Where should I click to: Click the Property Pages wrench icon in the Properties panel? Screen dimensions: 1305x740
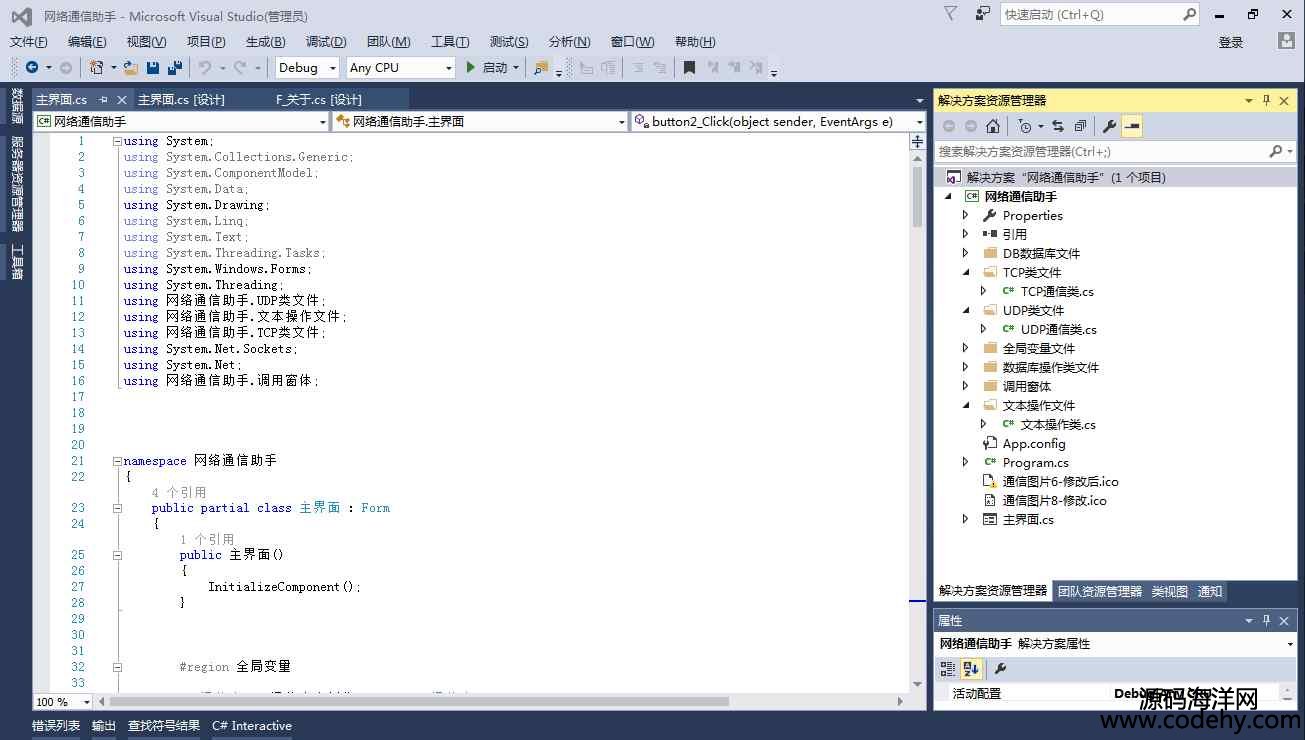(x=999, y=669)
